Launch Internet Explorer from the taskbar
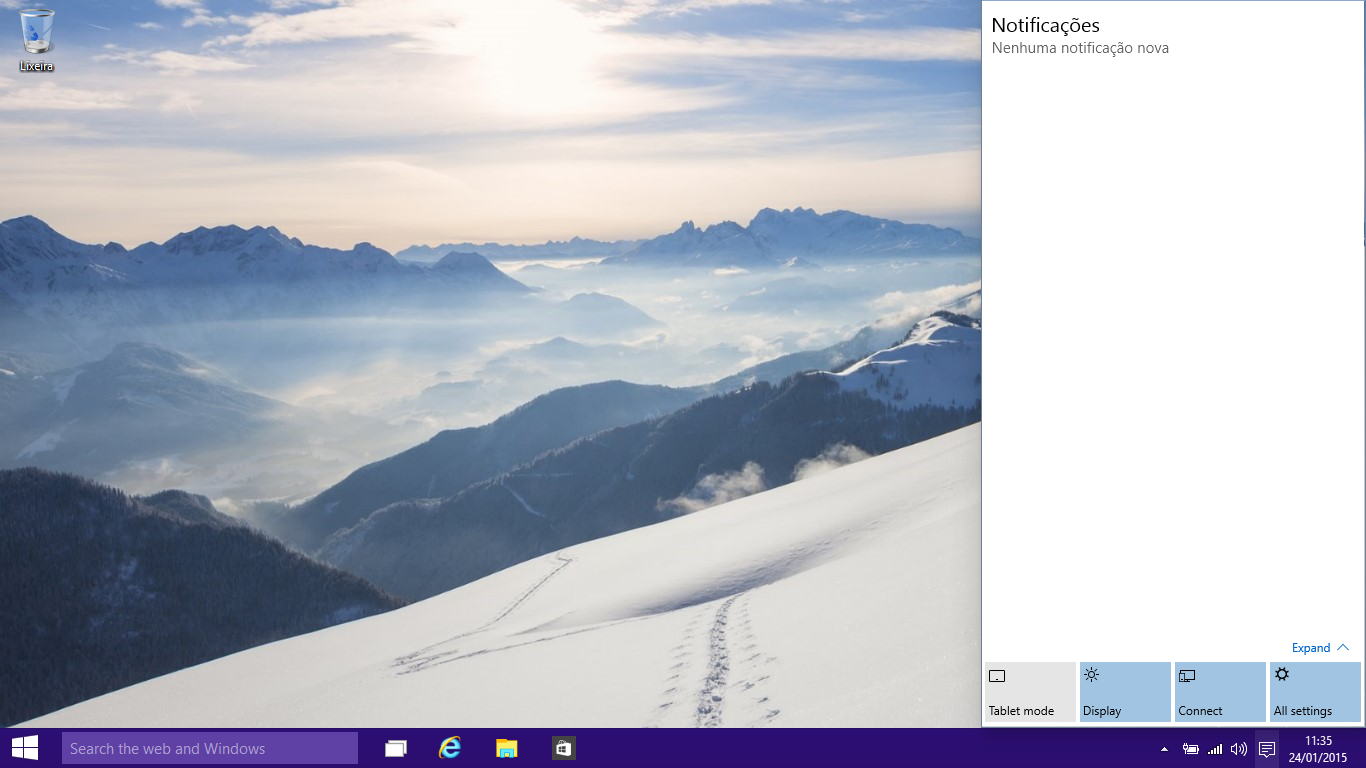The height and width of the screenshot is (768, 1366). [451, 748]
